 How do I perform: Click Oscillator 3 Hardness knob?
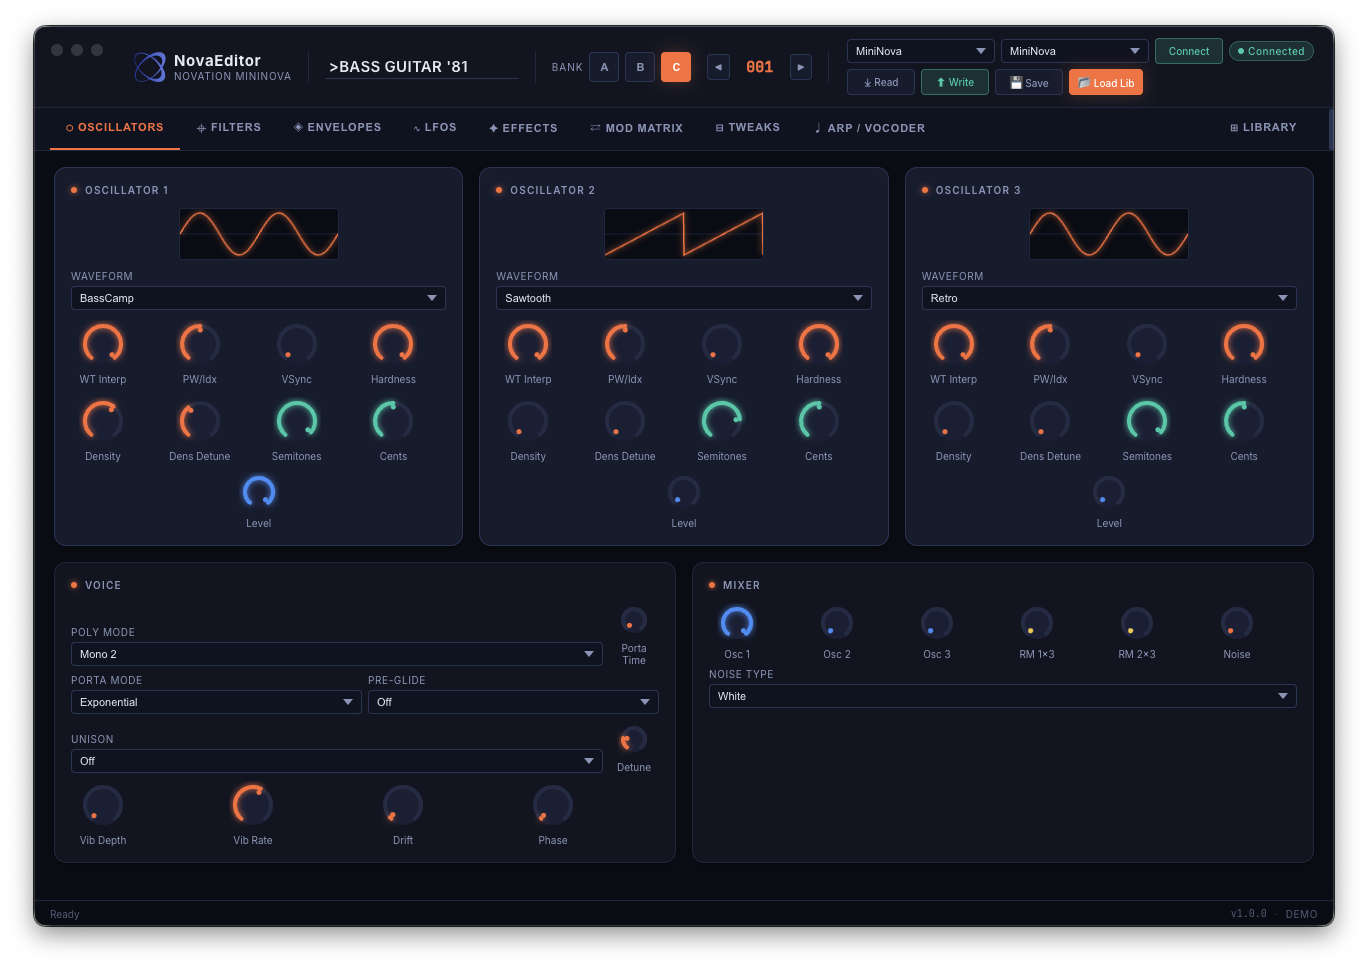point(1244,344)
